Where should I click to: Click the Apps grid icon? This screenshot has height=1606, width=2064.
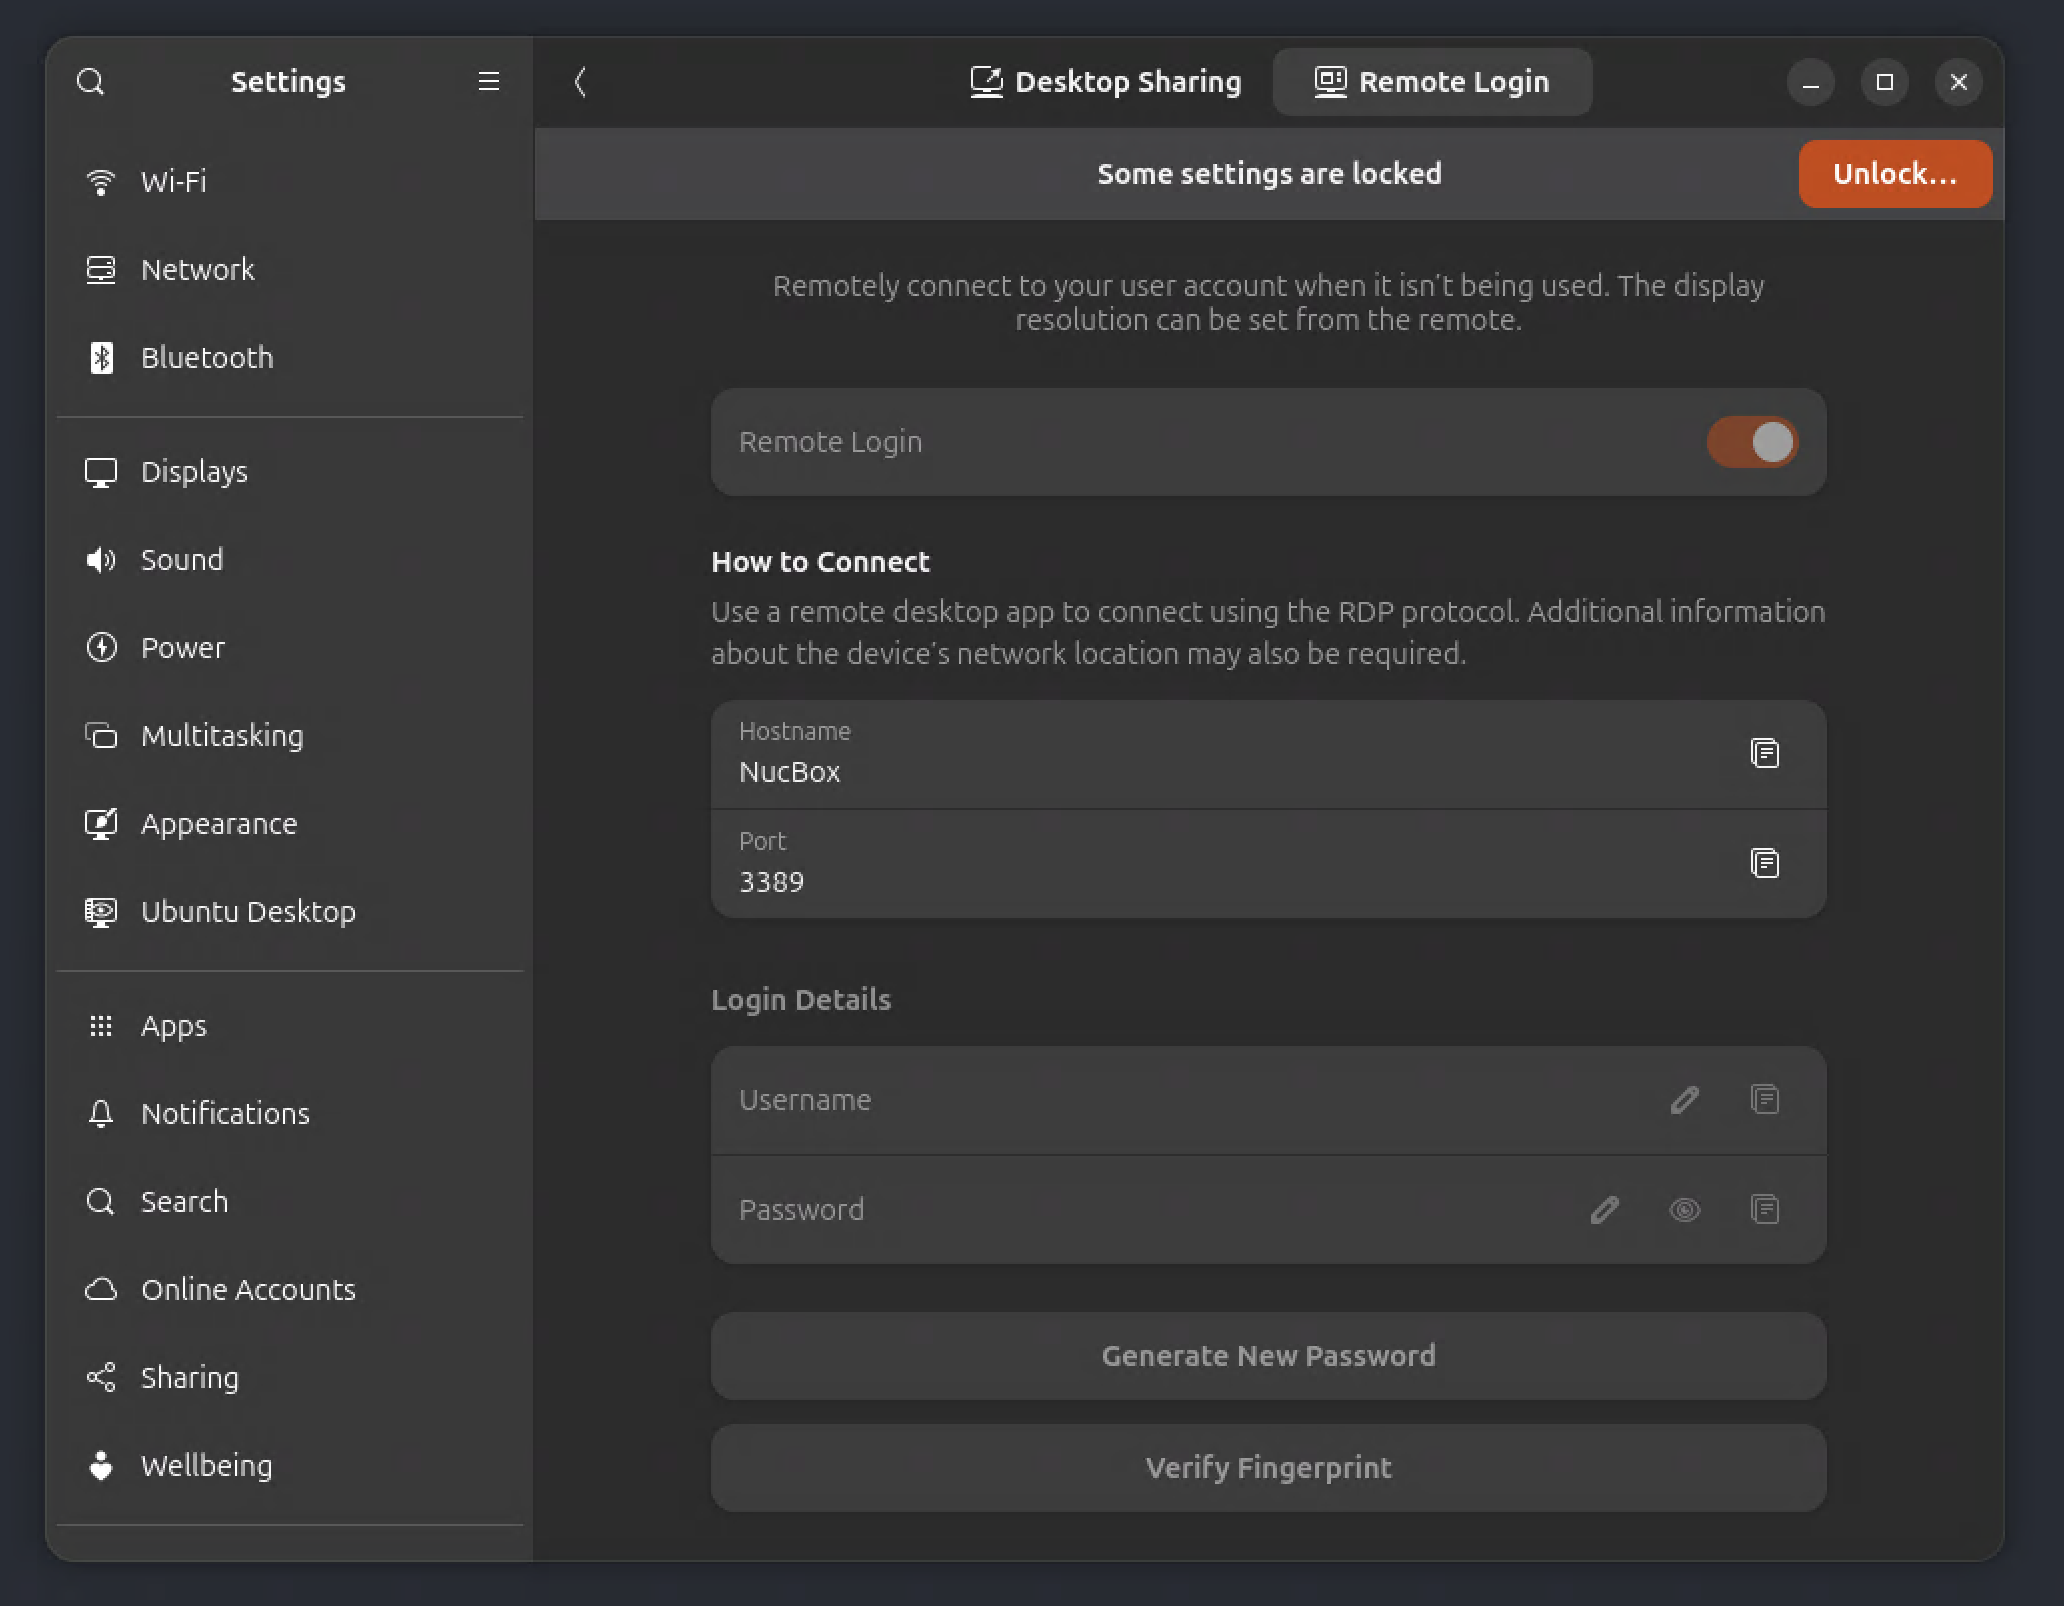point(101,1026)
